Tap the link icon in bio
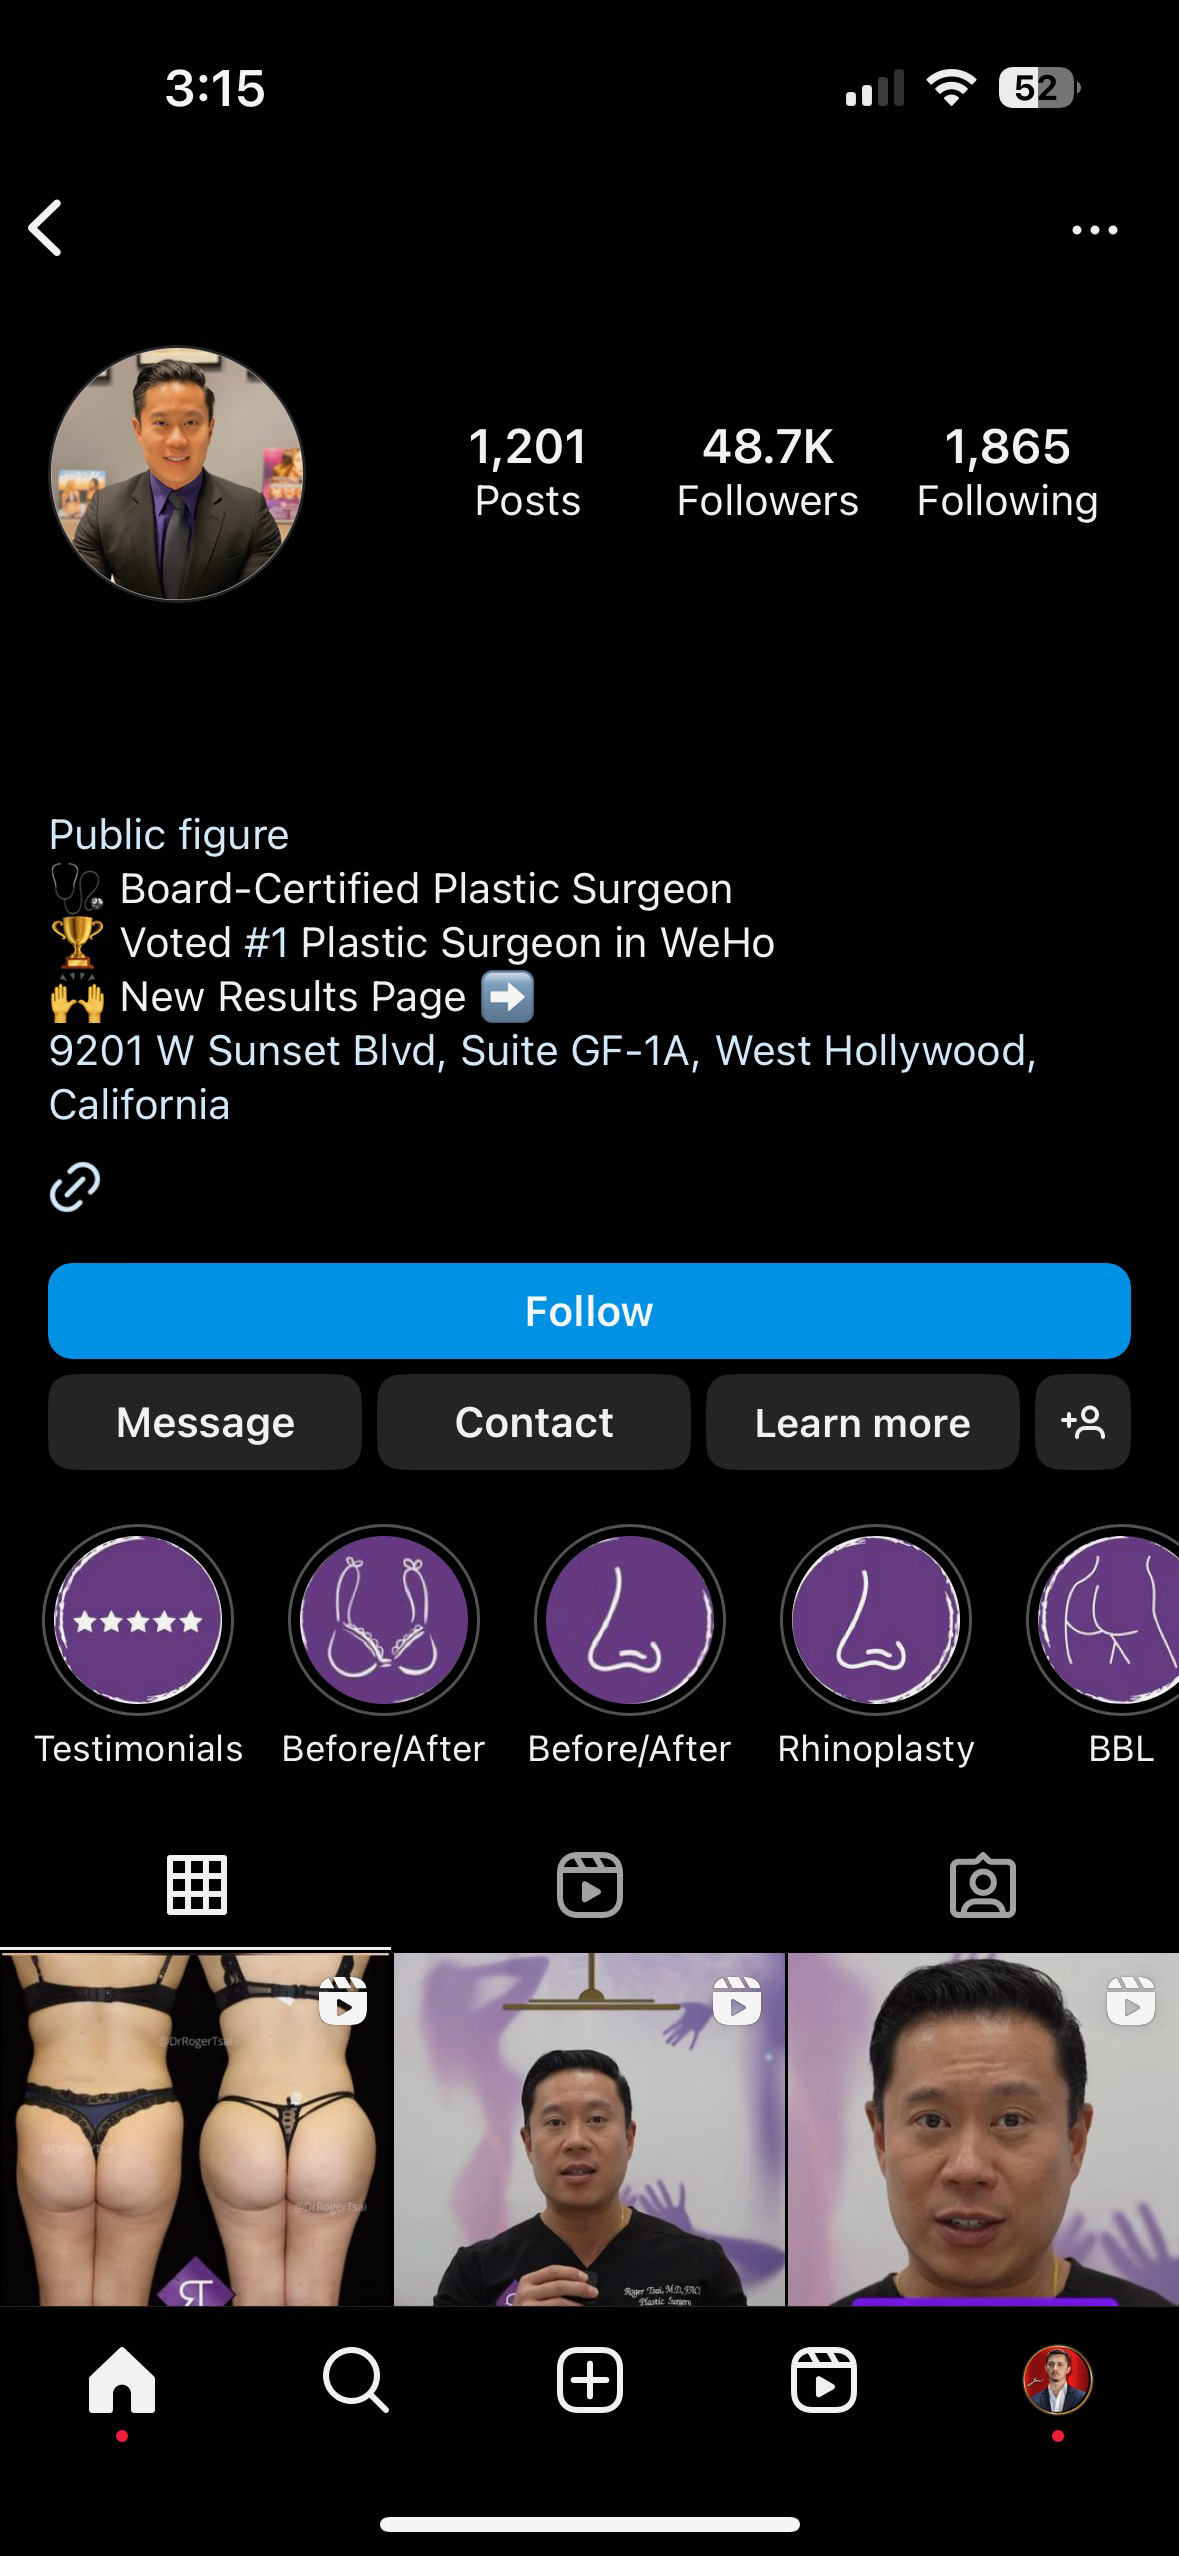The width and height of the screenshot is (1179, 2556). click(75, 1187)
